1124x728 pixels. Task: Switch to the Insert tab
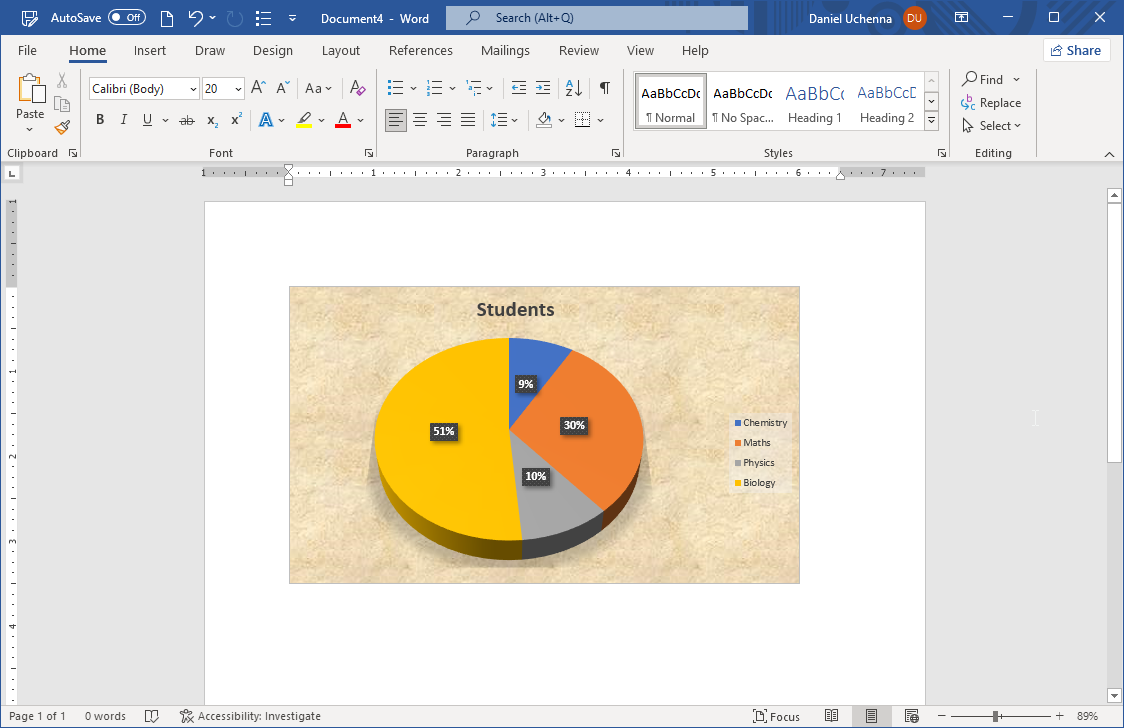click(150, 50)
